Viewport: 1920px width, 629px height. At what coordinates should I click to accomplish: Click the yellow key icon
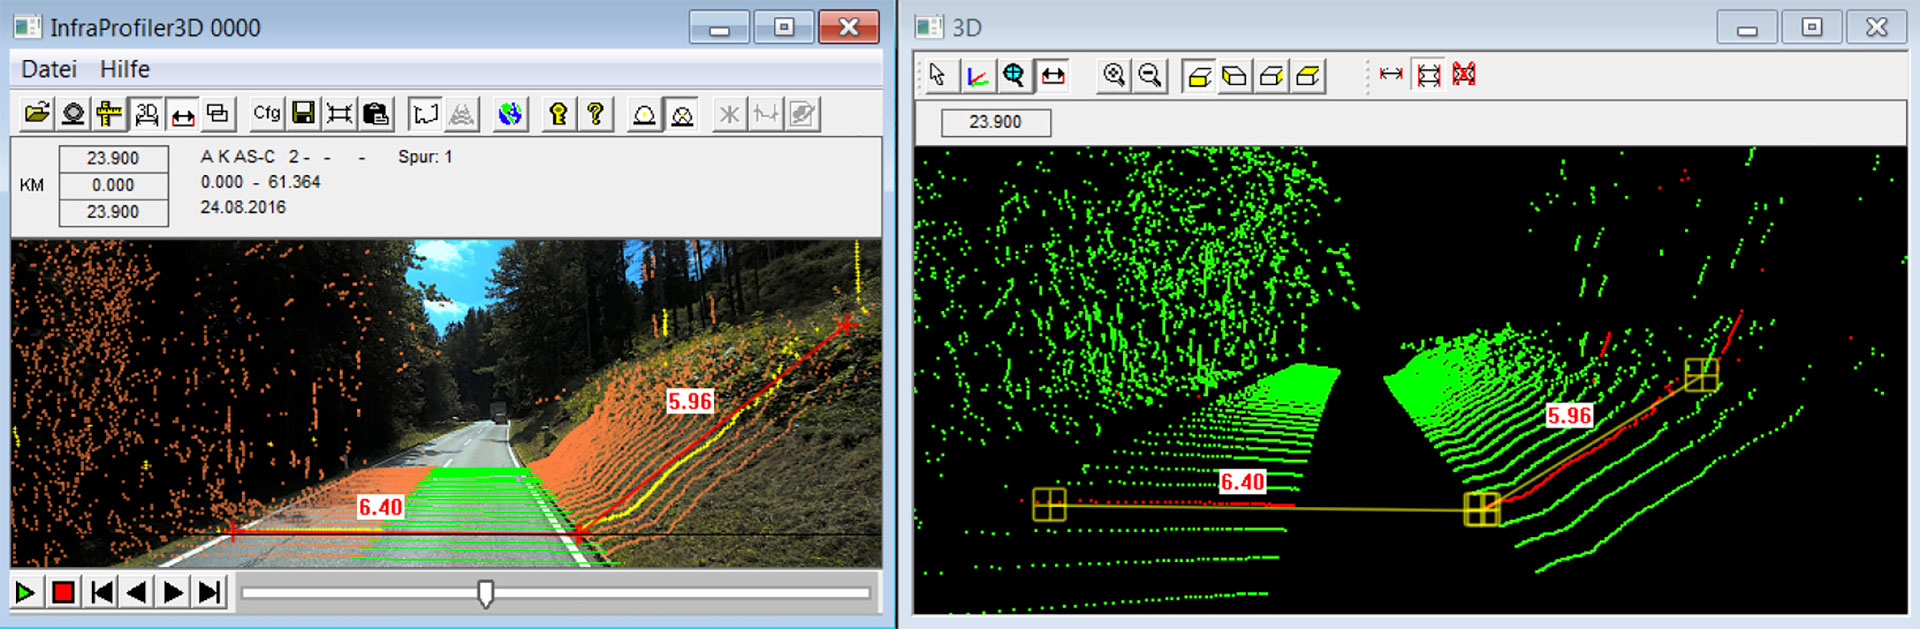pyautogui.click(x=558, y=114)
